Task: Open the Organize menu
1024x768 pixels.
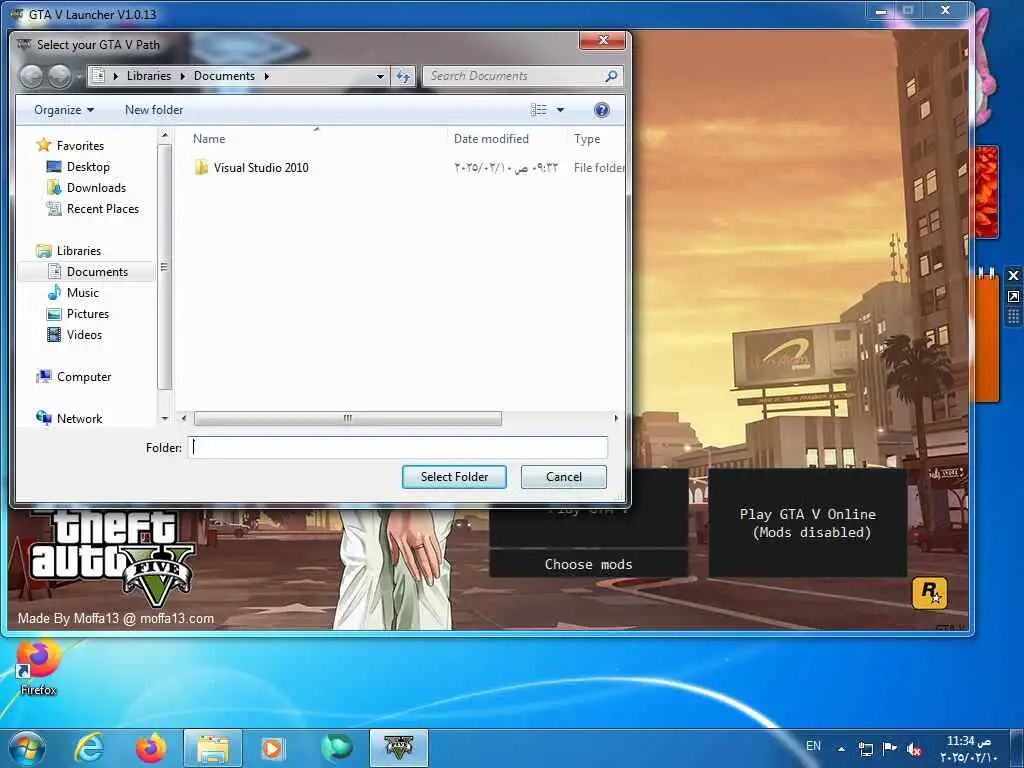Action: 64,110
